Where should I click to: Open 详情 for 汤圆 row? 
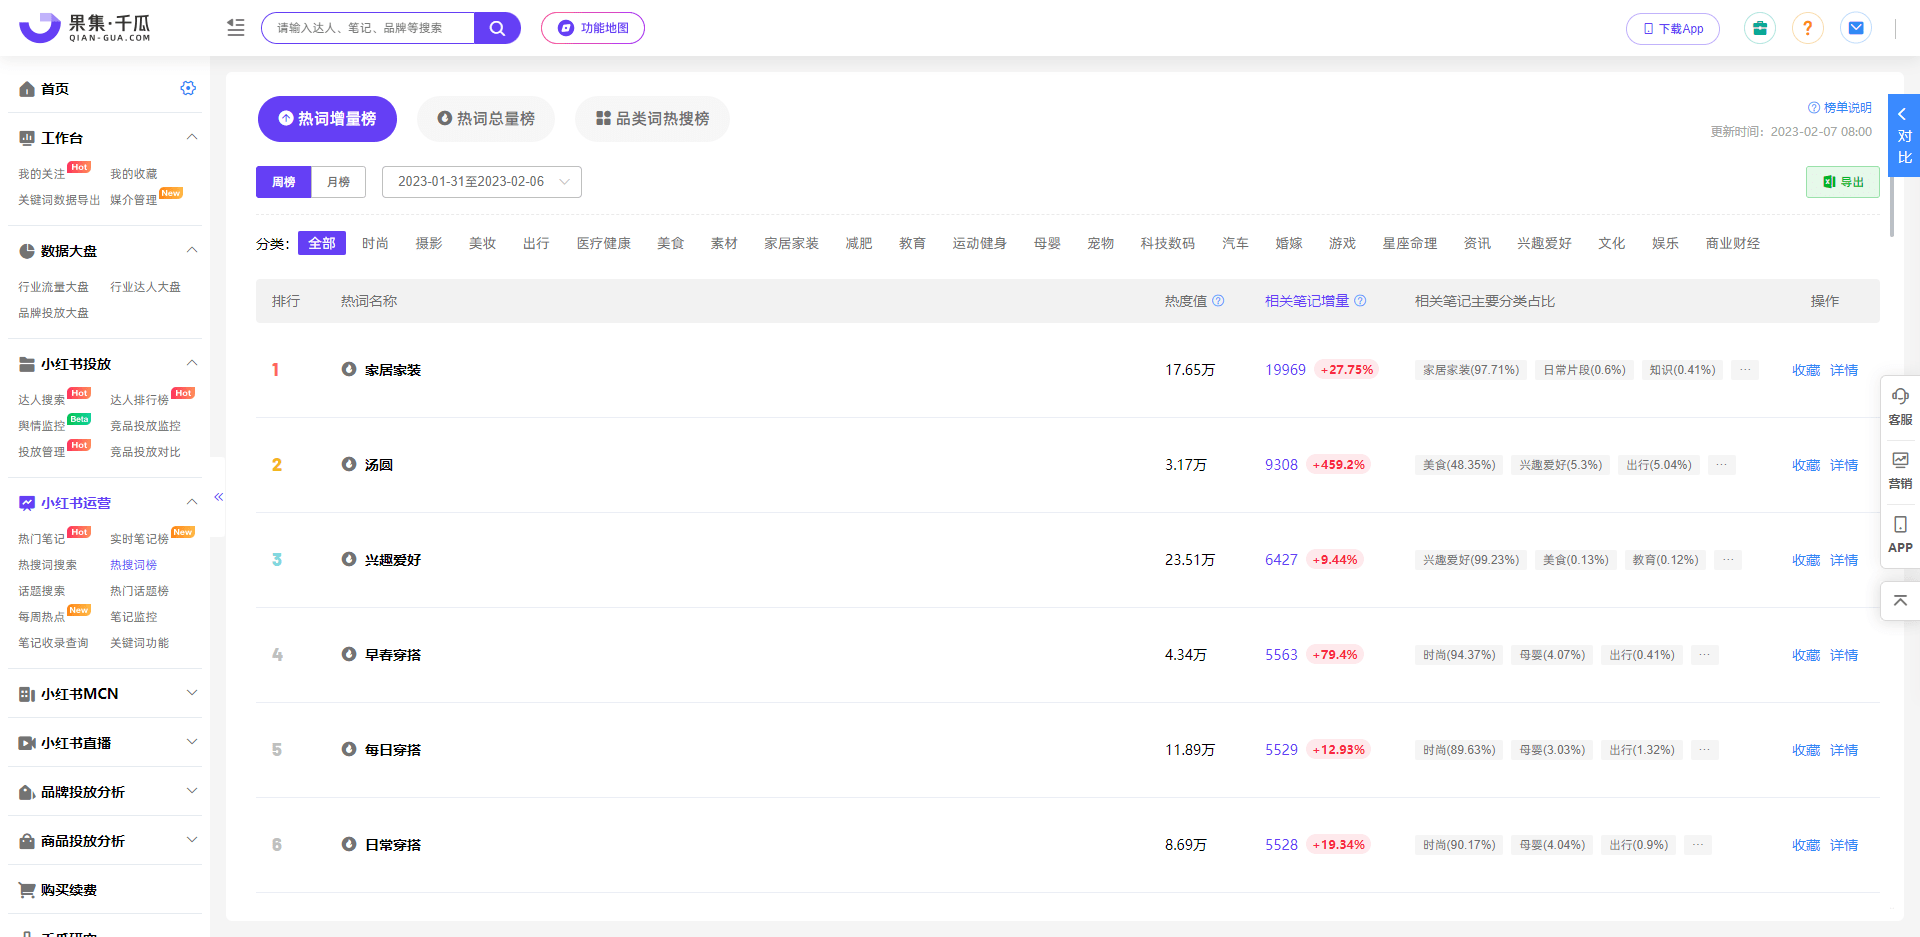(1844, 465)
